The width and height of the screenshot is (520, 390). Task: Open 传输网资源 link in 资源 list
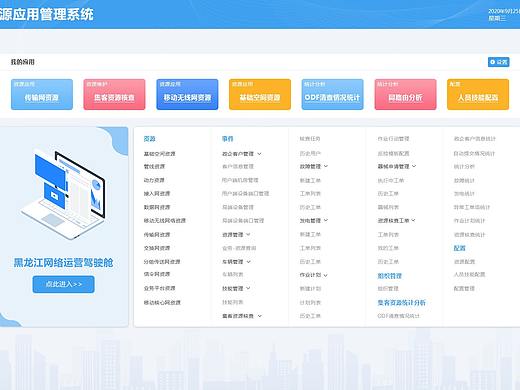point(157,235)
